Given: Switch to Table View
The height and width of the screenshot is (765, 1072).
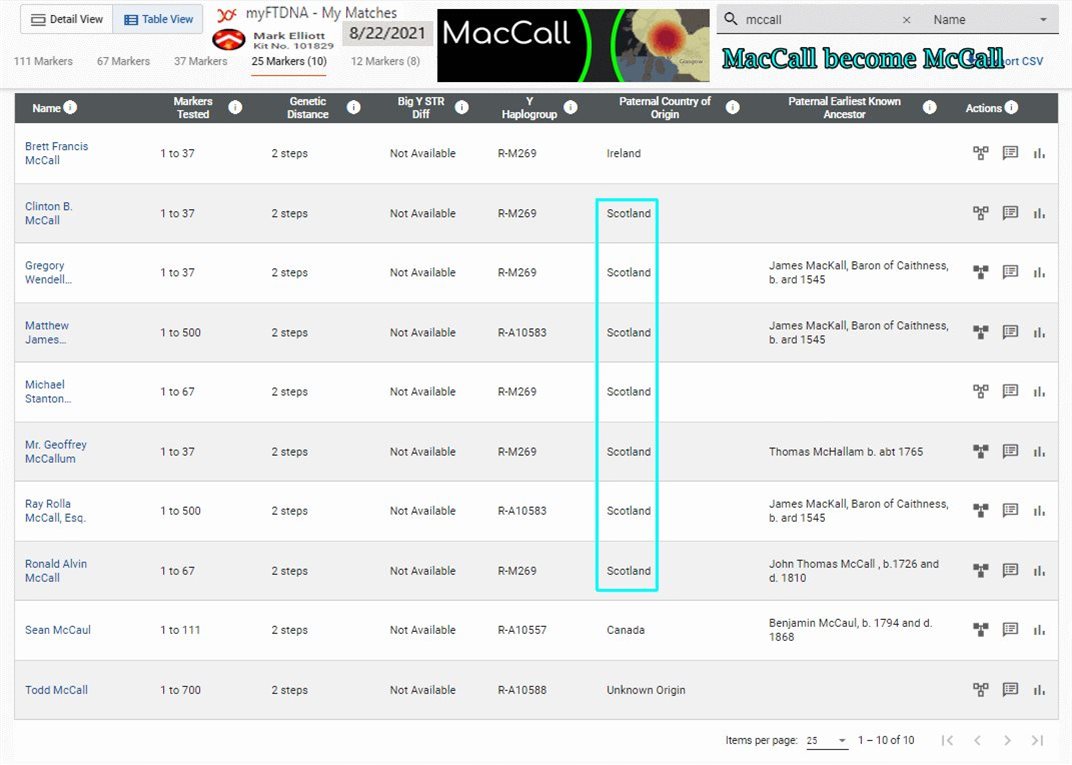Looking at the screenshot, I should (157, 19).
